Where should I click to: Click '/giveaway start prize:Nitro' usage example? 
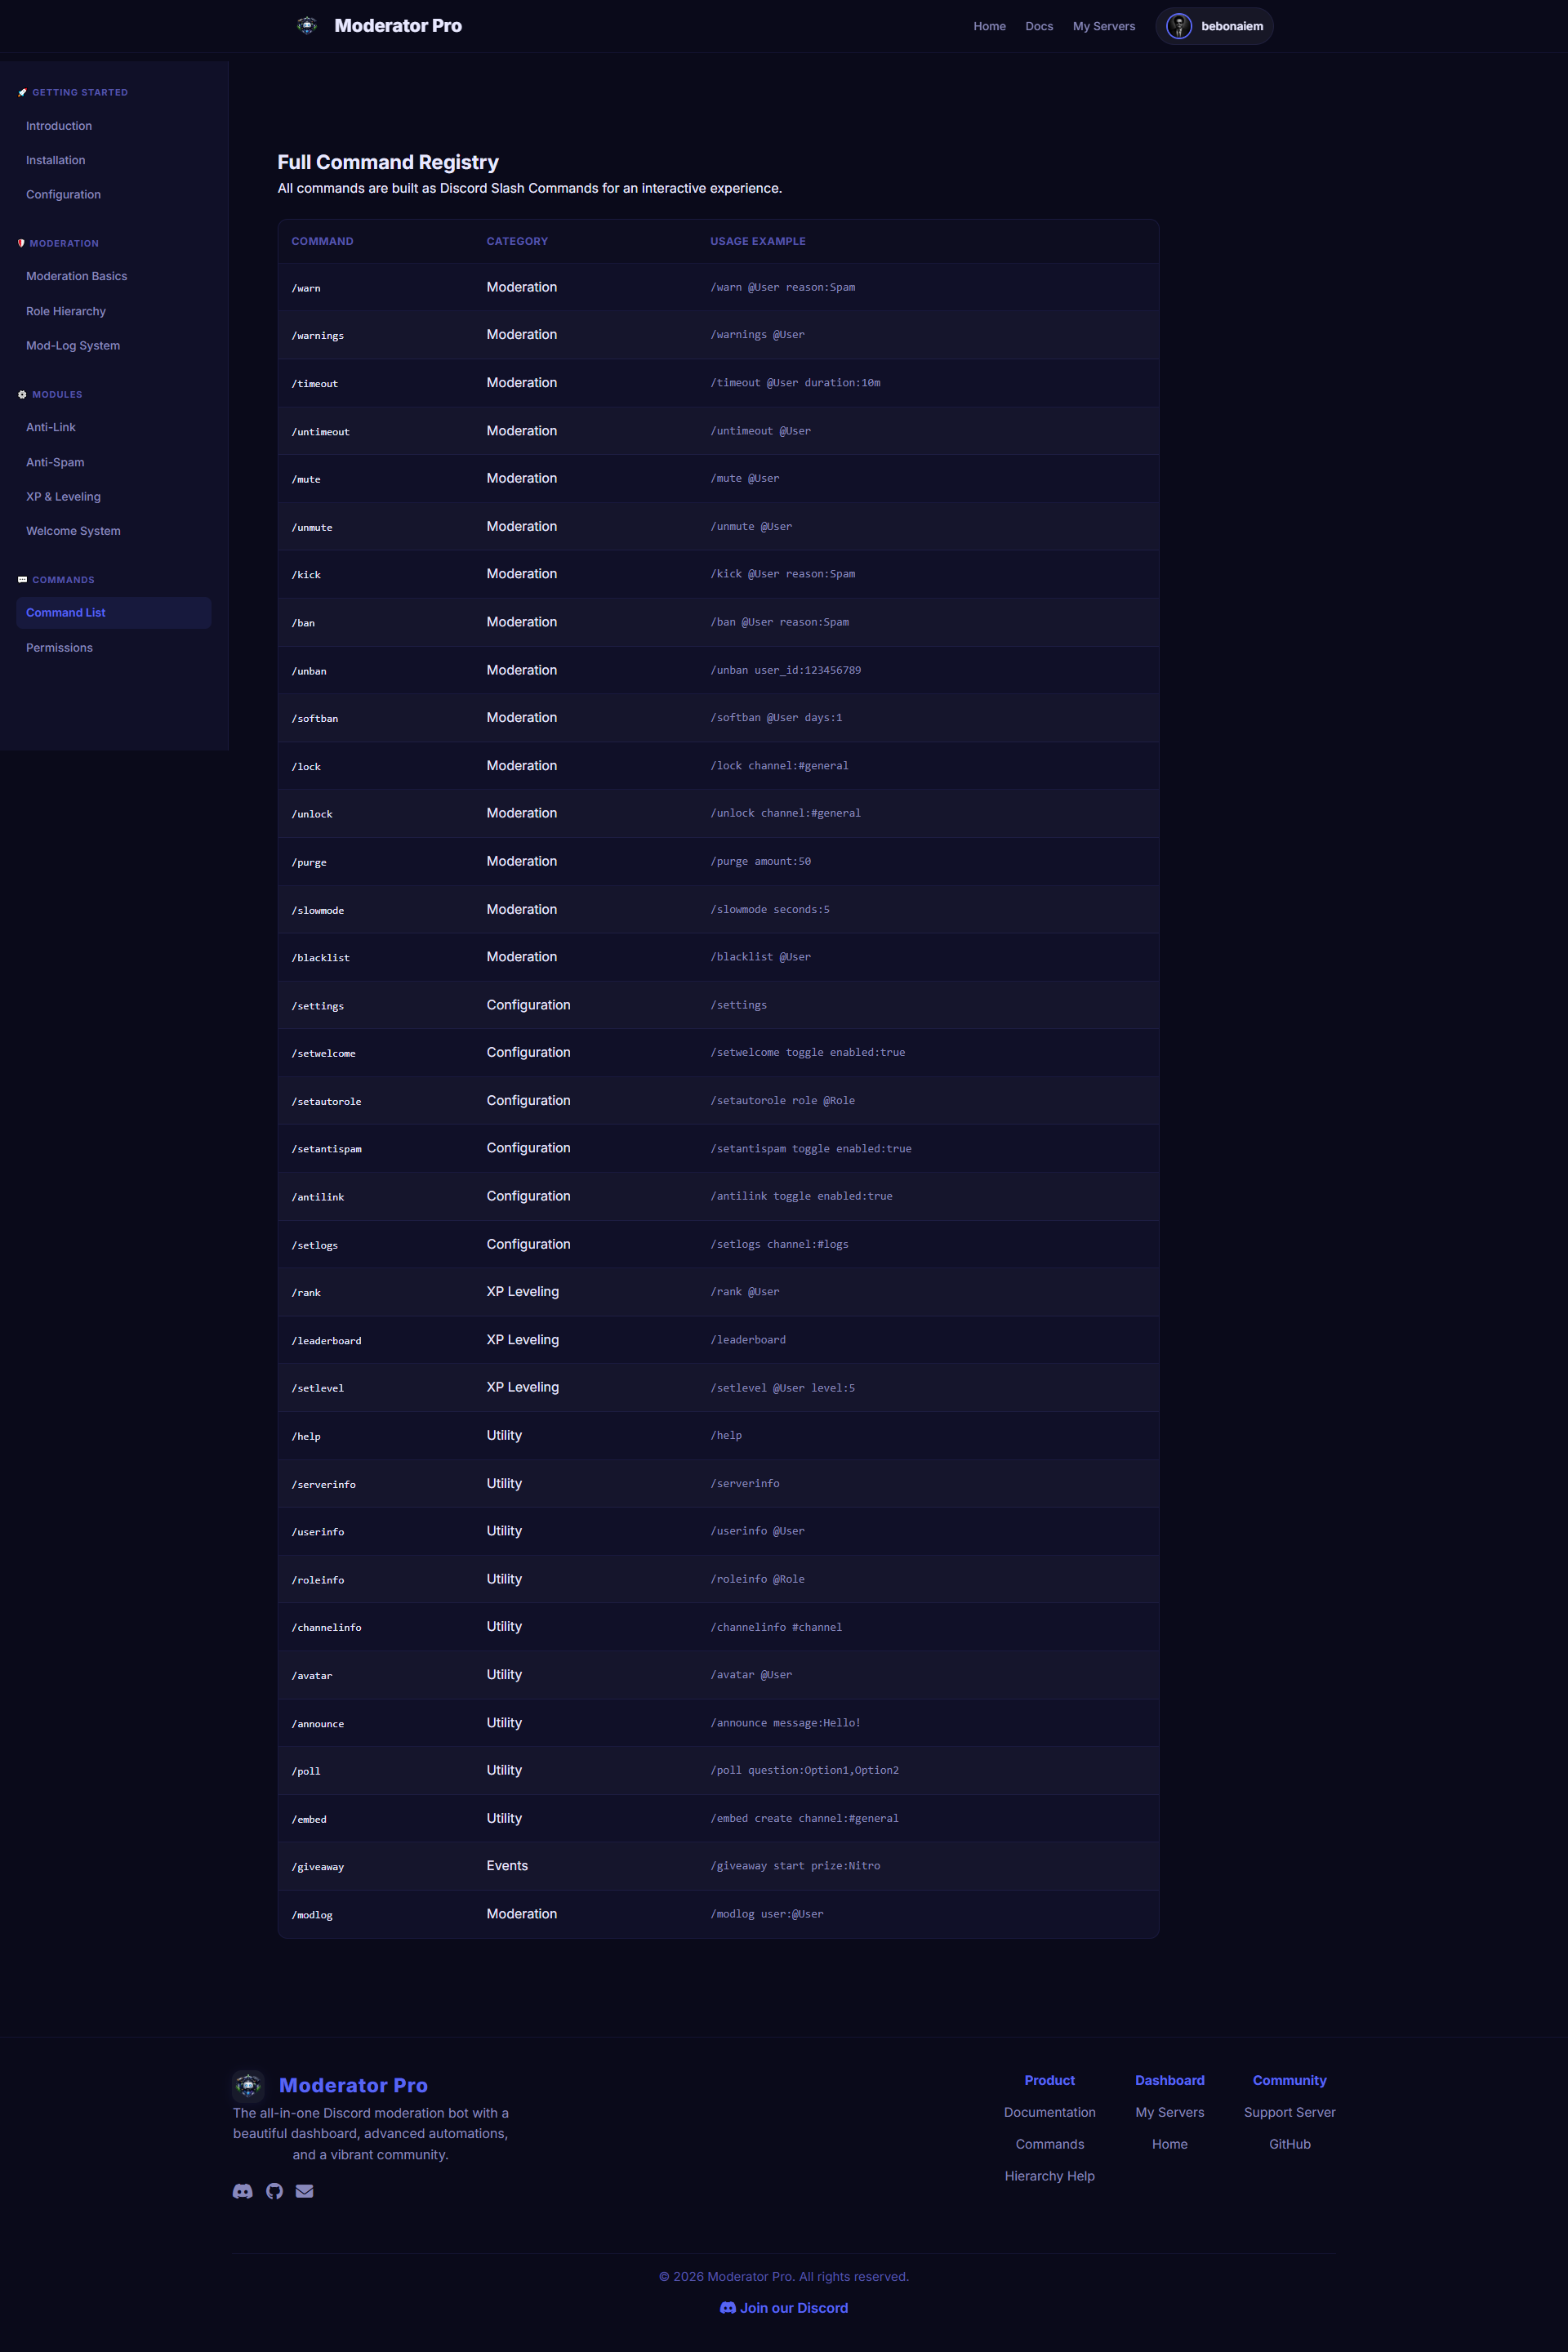point(795,1866)
